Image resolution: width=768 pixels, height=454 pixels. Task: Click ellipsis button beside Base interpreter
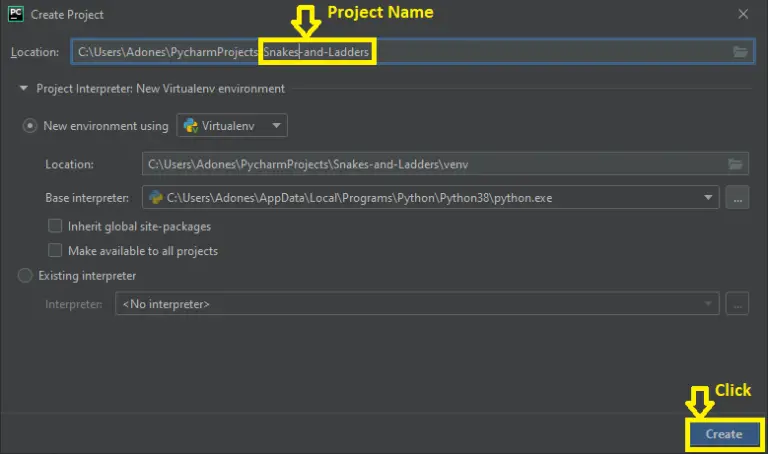[737, 198]
